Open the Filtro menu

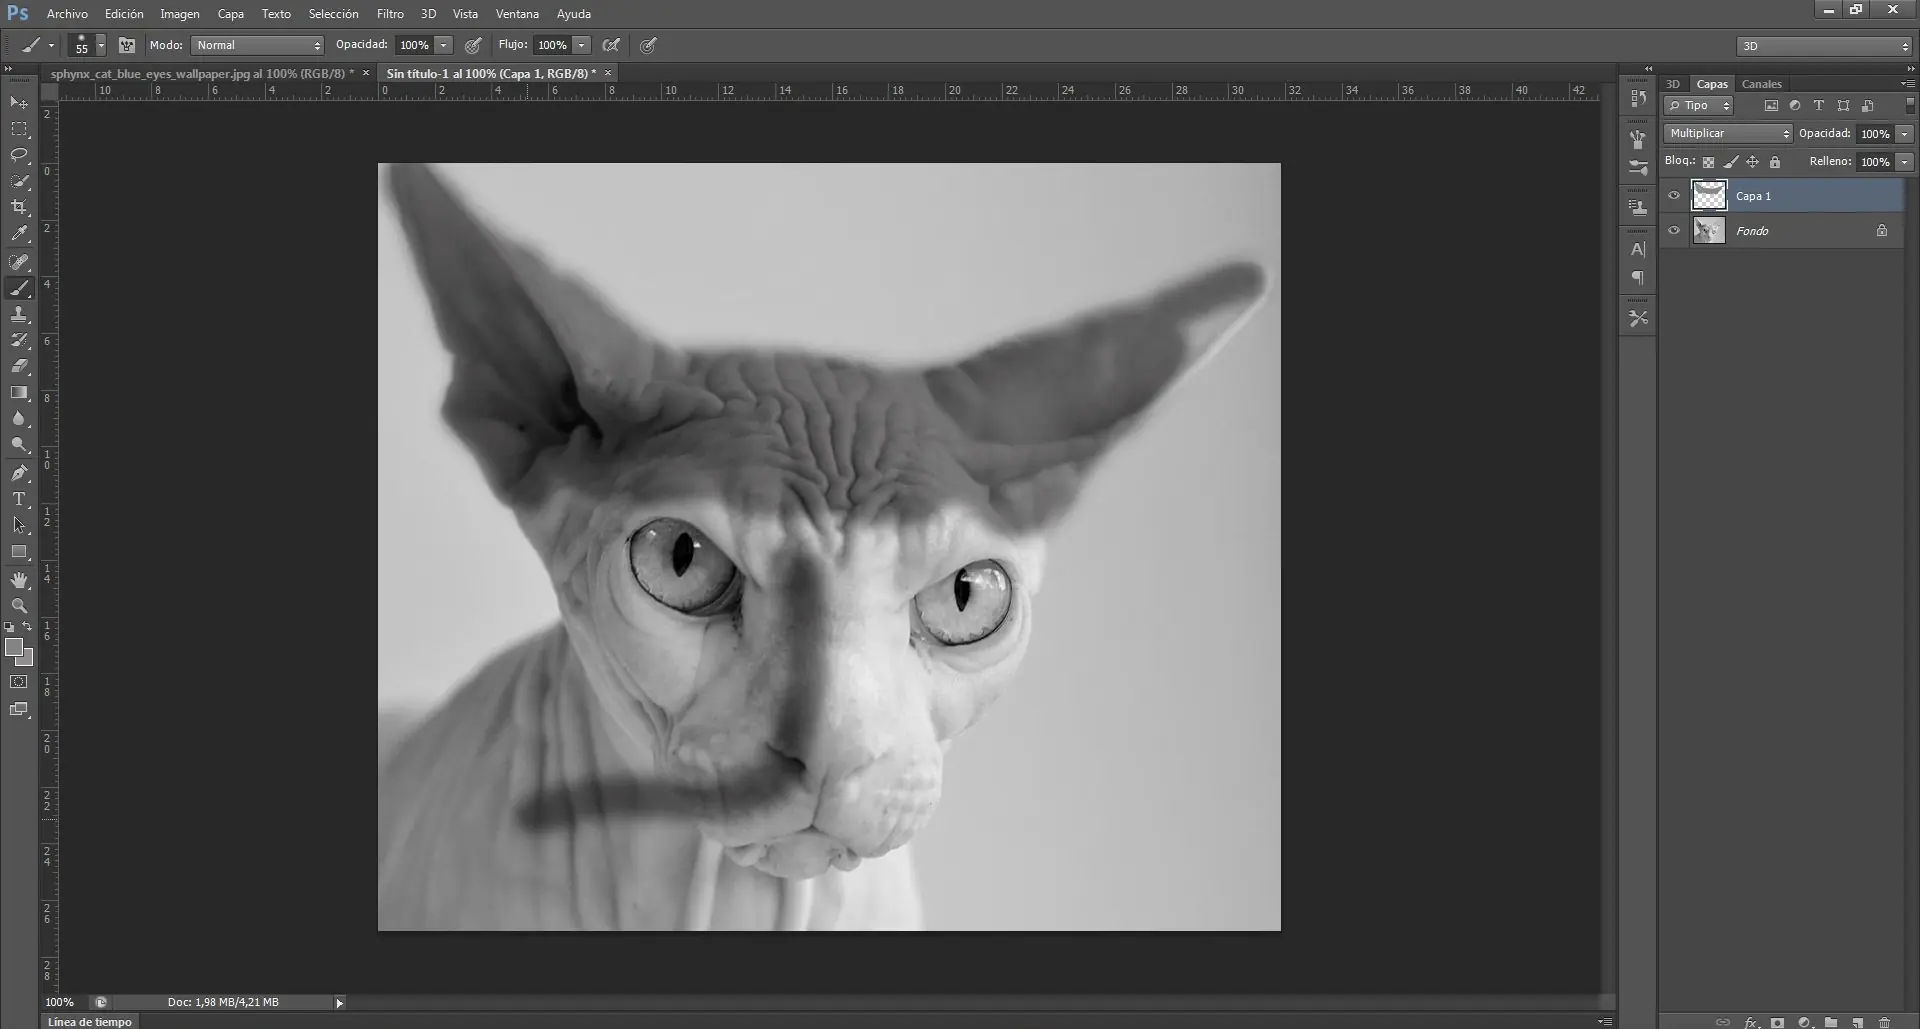[x=390, y=14]
